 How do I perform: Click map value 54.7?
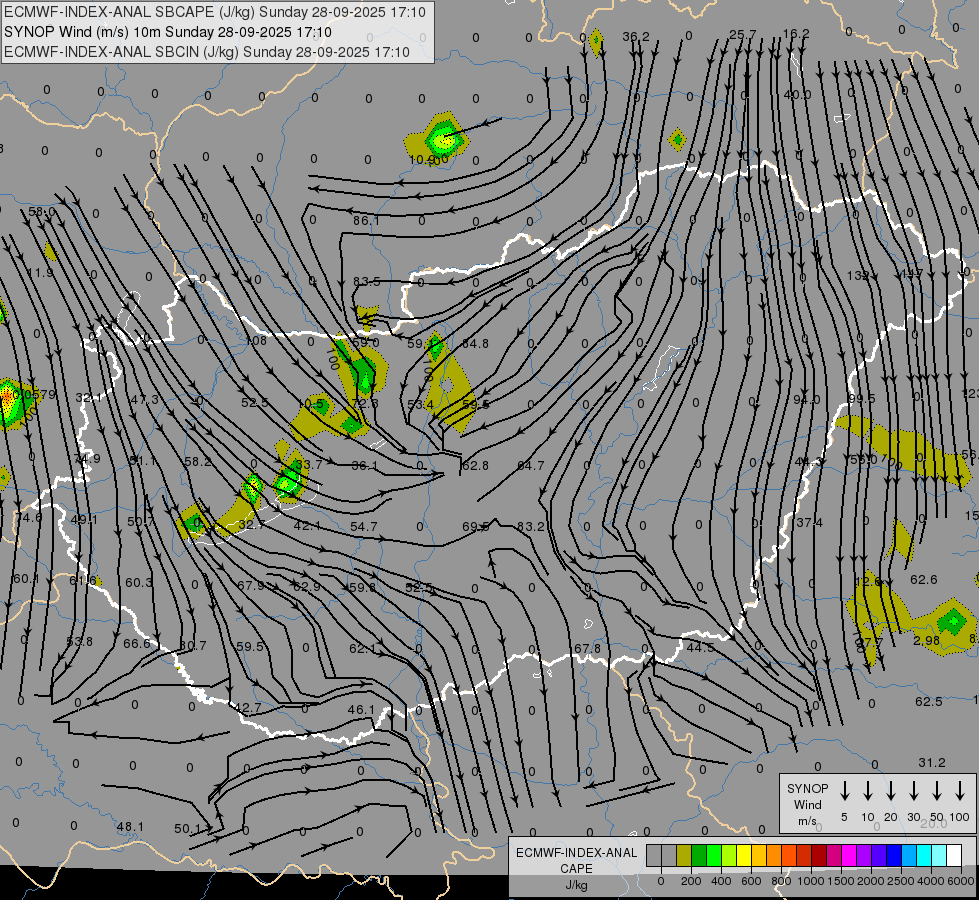click(363, 527)
